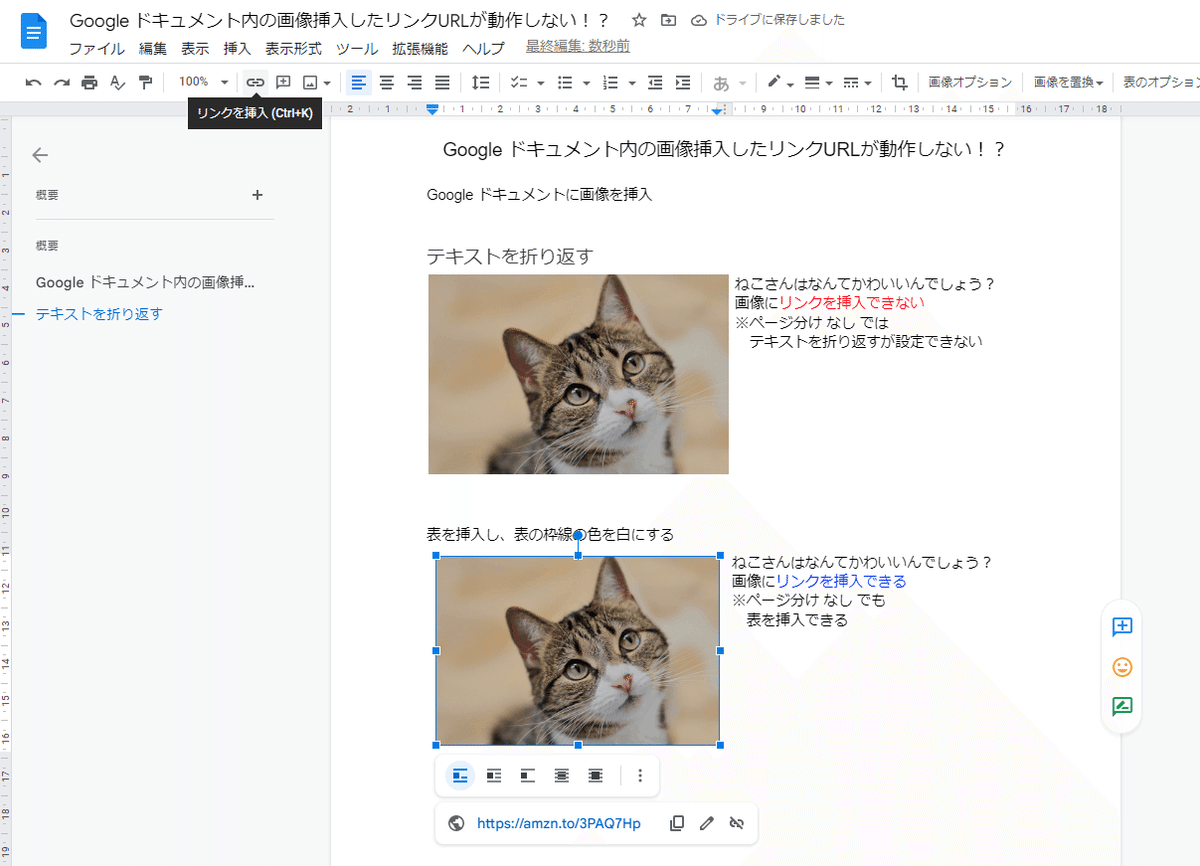Click the print icon

[88, 83]
